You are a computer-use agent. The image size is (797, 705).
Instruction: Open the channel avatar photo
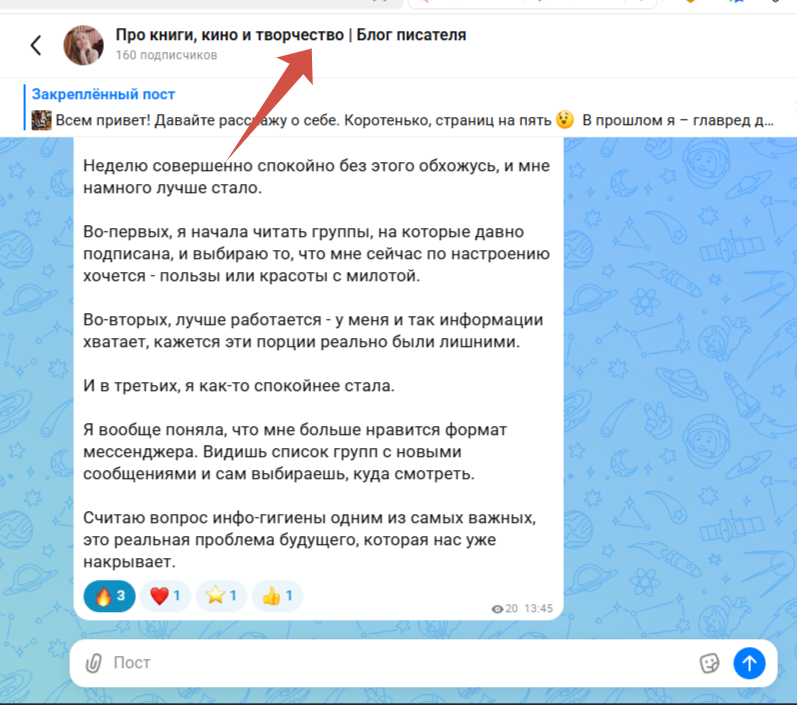[83, 45]
